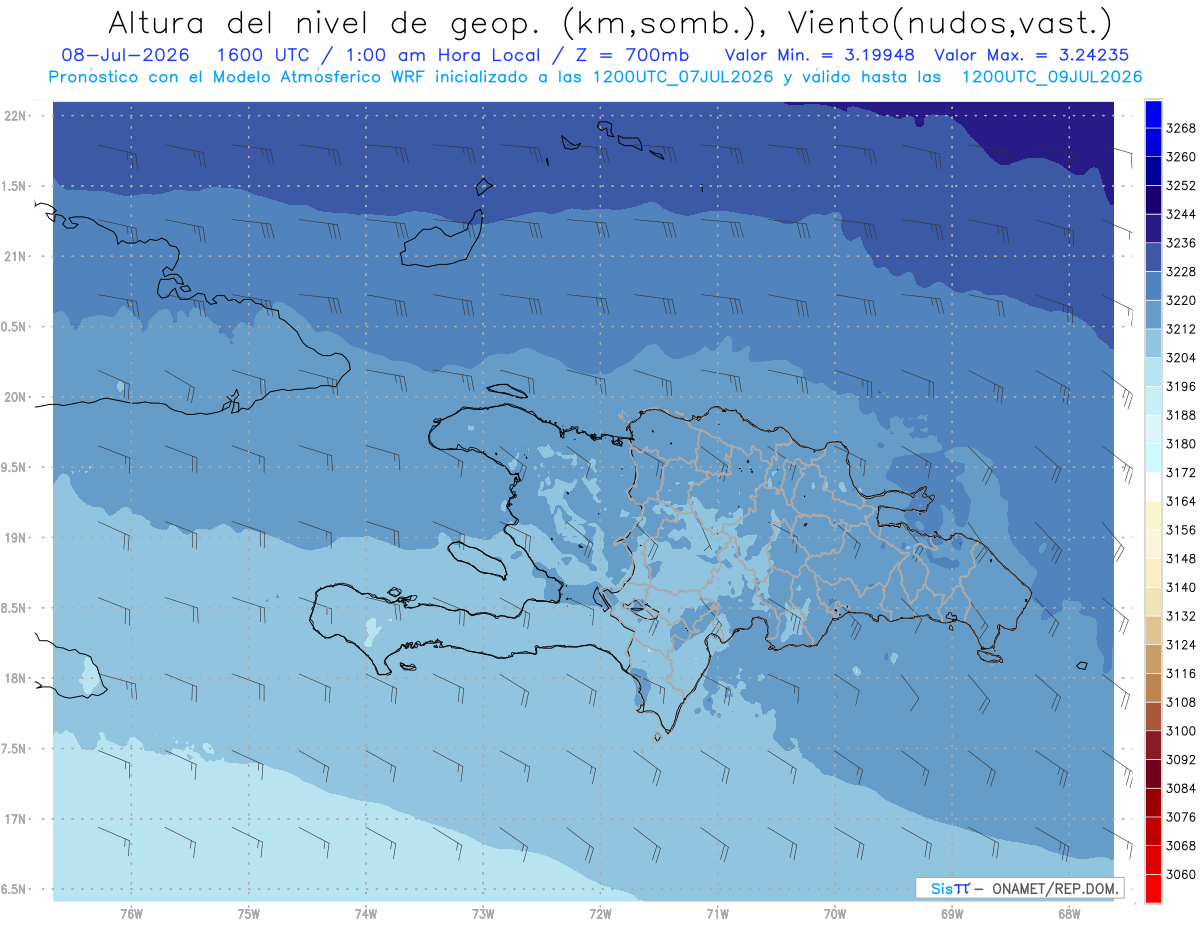Click the '3068' color bar value
The height and width of the screenshot is (927, 1200).
click(1181, 846)
